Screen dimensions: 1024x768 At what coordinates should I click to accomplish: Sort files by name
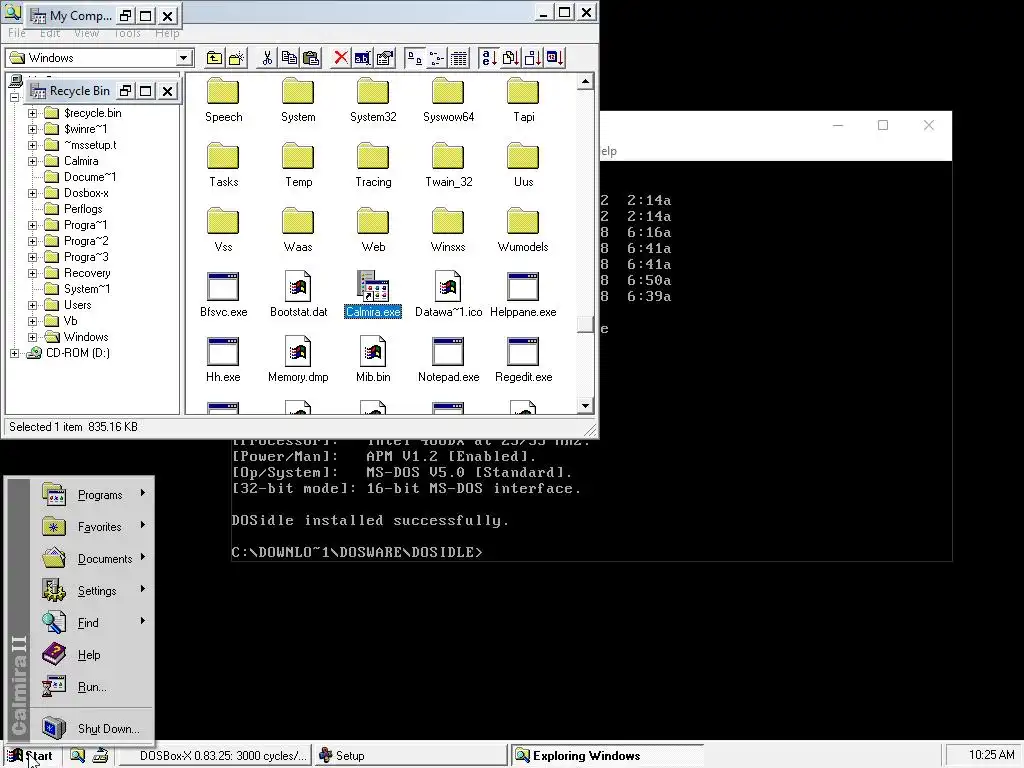click(x=488, y=58)
